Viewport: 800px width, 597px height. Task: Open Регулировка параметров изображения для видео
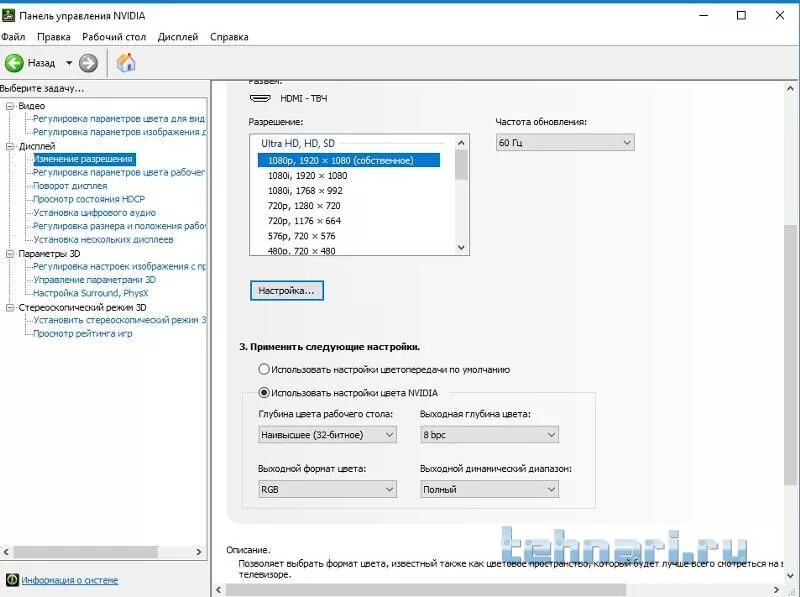(119, 132)
